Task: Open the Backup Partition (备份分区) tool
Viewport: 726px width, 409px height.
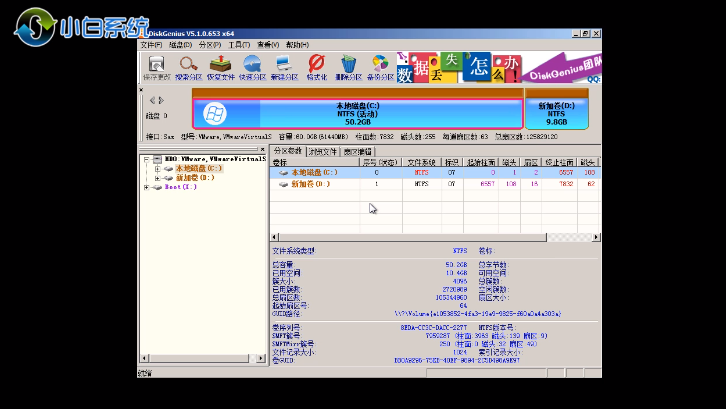Action: click(x=380, y=68)
